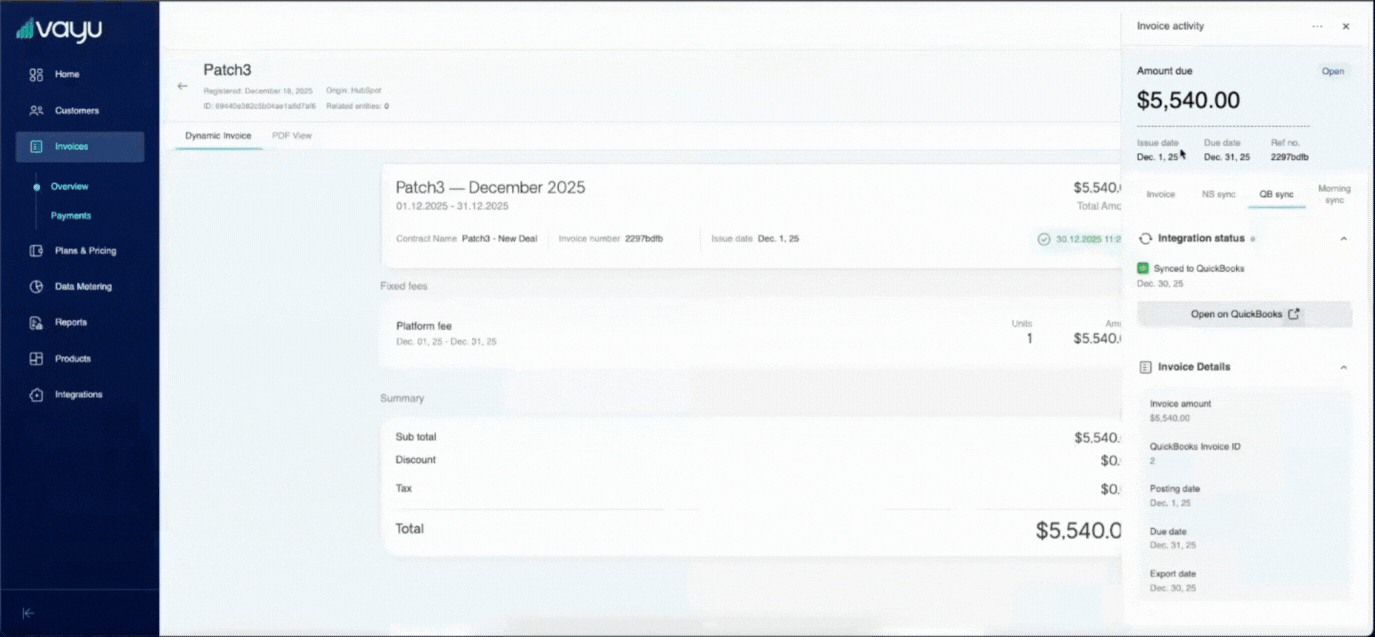Go back using the left arrow
Viewport: 1375px width, 637px height.
tap(182, 86)
